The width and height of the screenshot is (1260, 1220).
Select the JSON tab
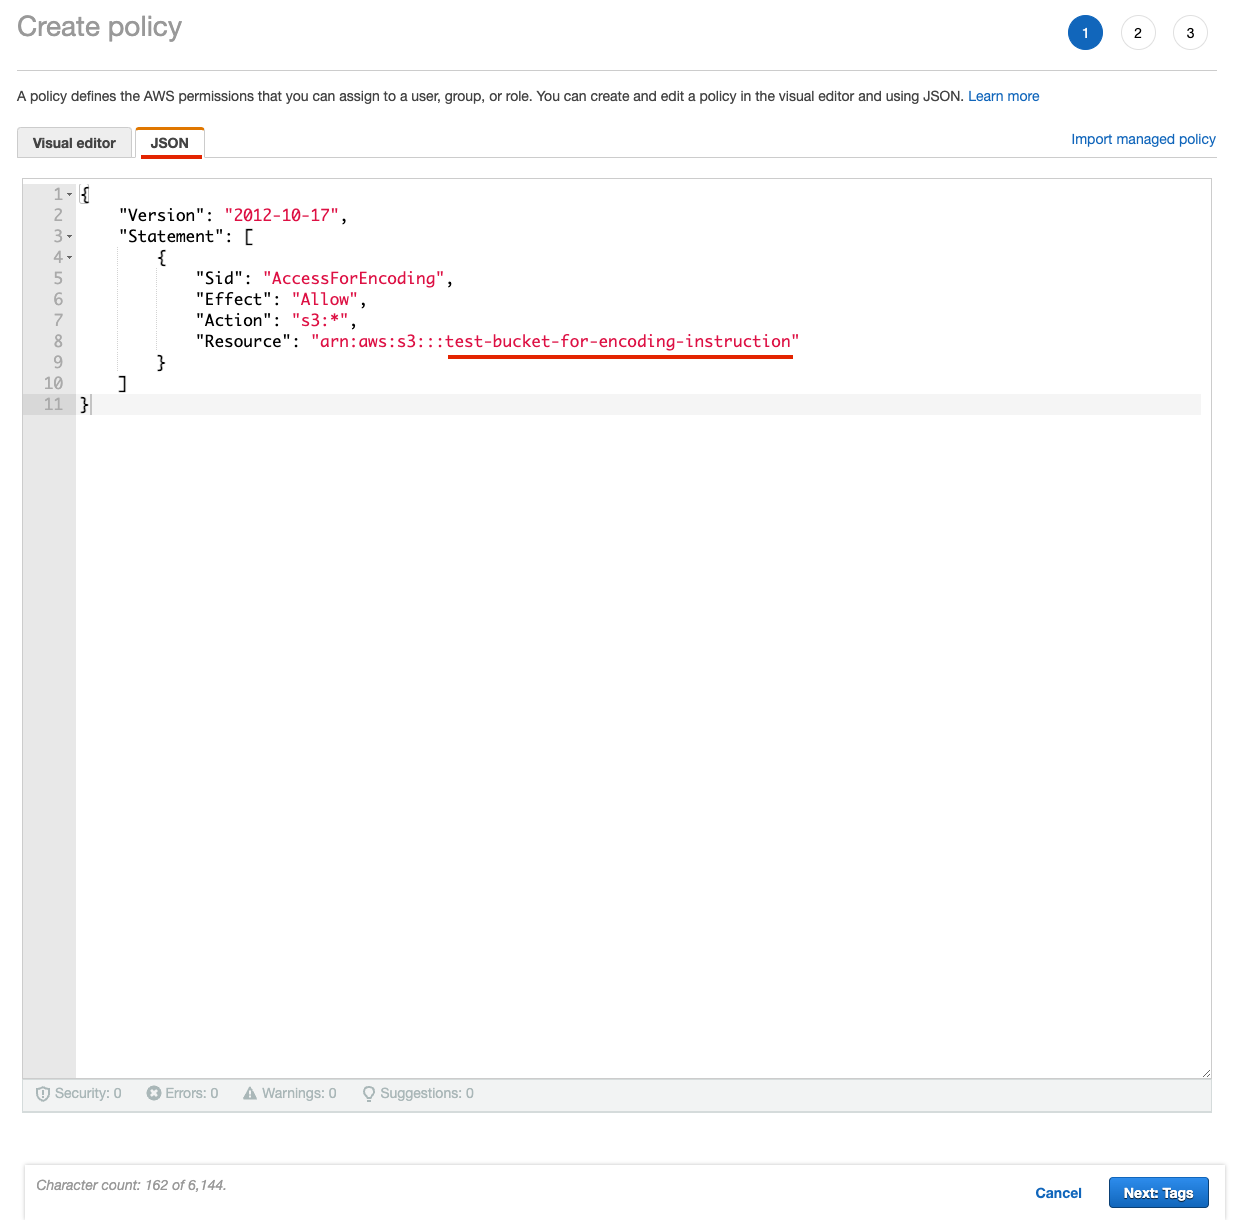click(170, 143)
